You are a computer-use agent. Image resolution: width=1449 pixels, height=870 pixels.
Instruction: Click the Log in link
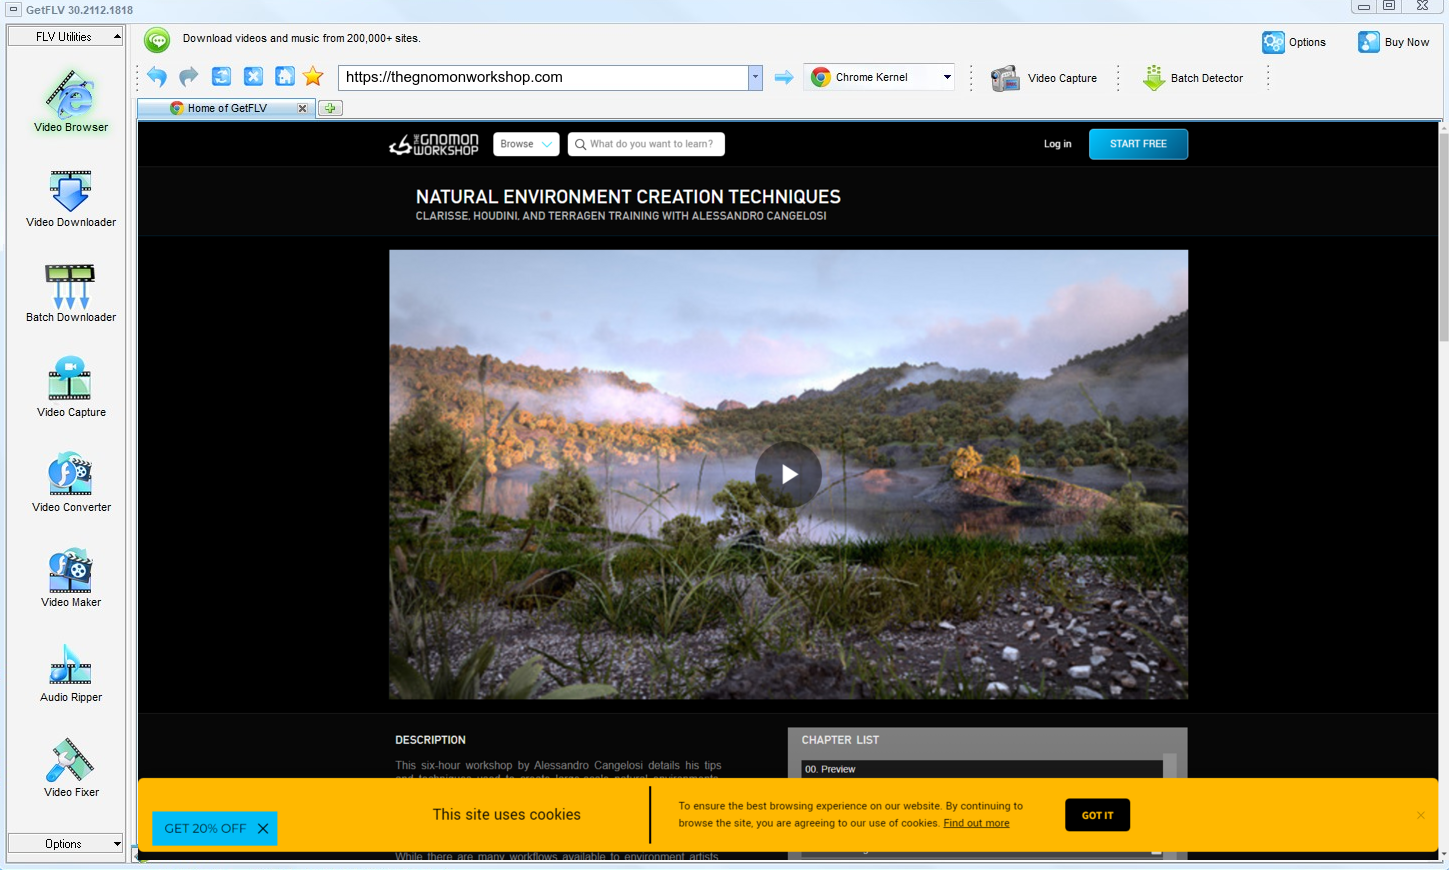(x=1057, y=144)
